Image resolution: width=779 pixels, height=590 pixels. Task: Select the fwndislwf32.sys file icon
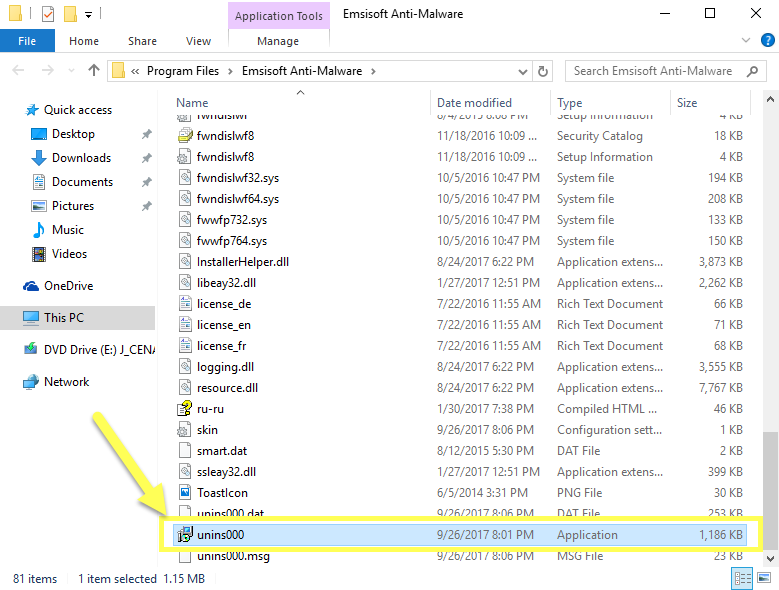coord(185,177)
